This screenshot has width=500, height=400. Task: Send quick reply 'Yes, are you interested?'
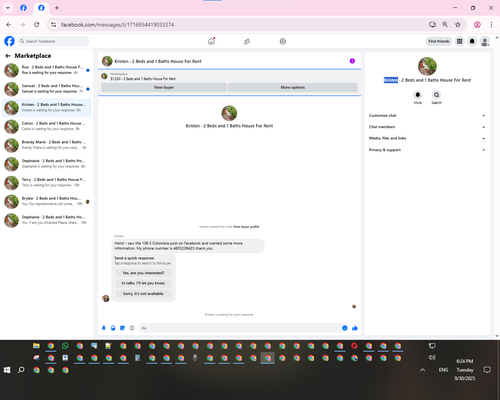coord(143,273)
